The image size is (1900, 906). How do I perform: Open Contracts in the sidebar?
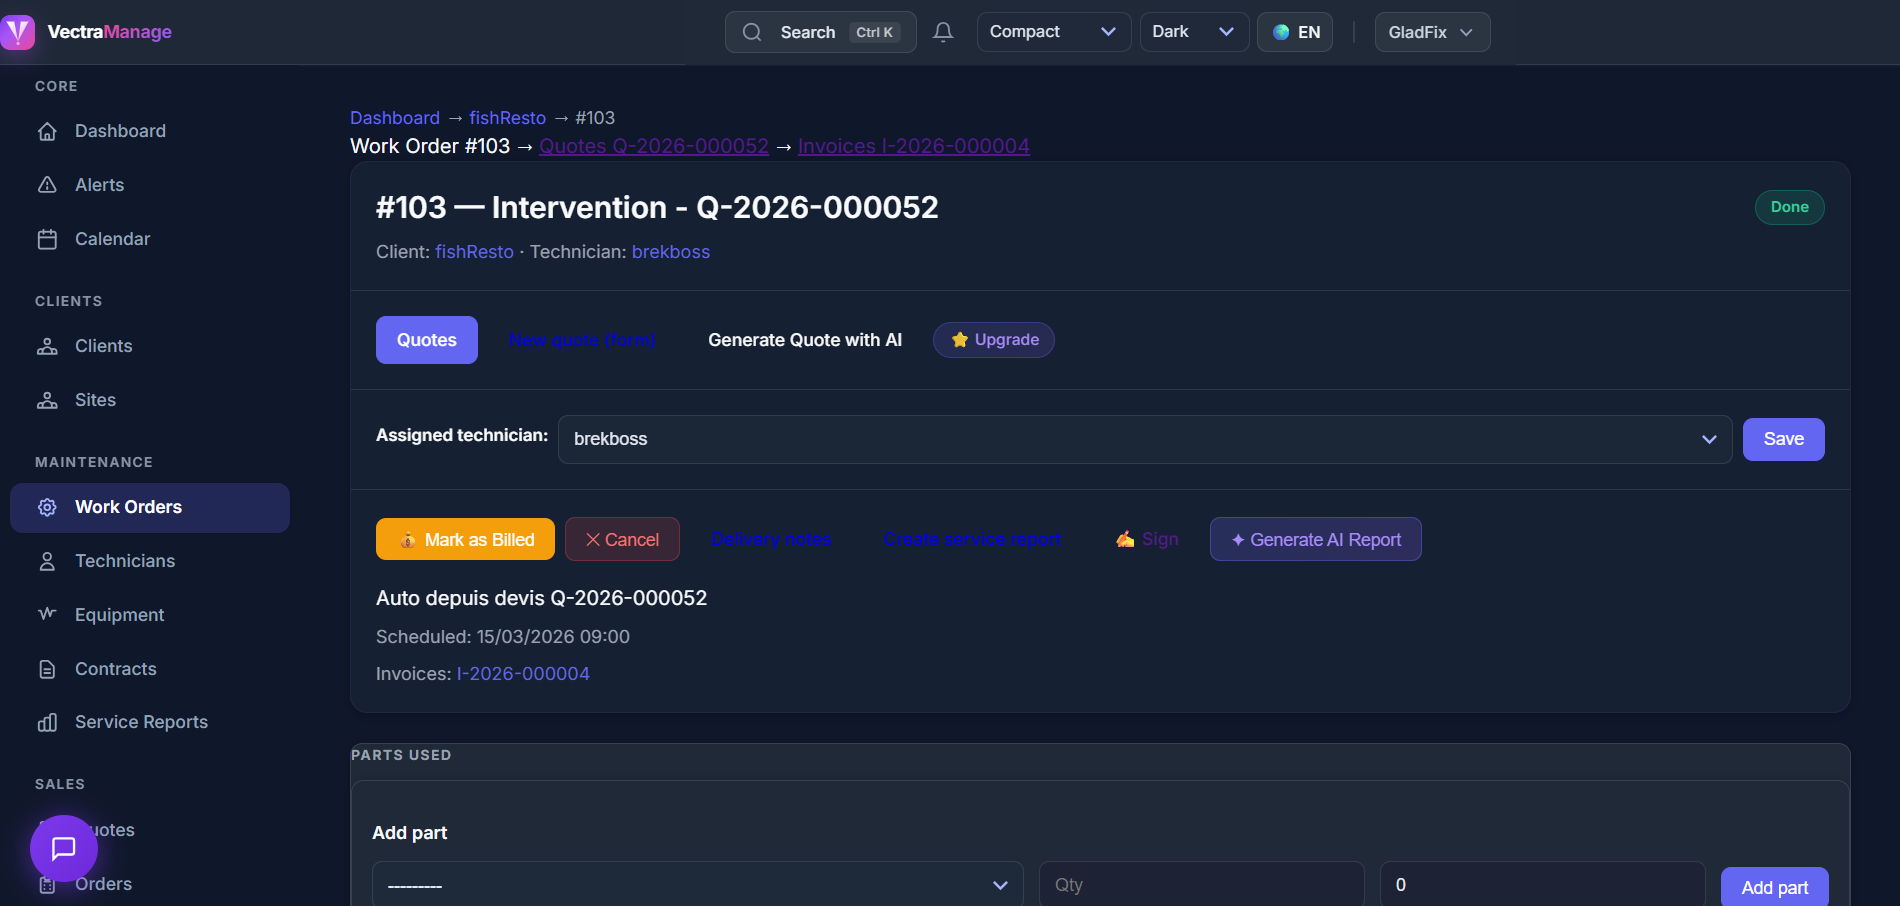tap(150, 669)
